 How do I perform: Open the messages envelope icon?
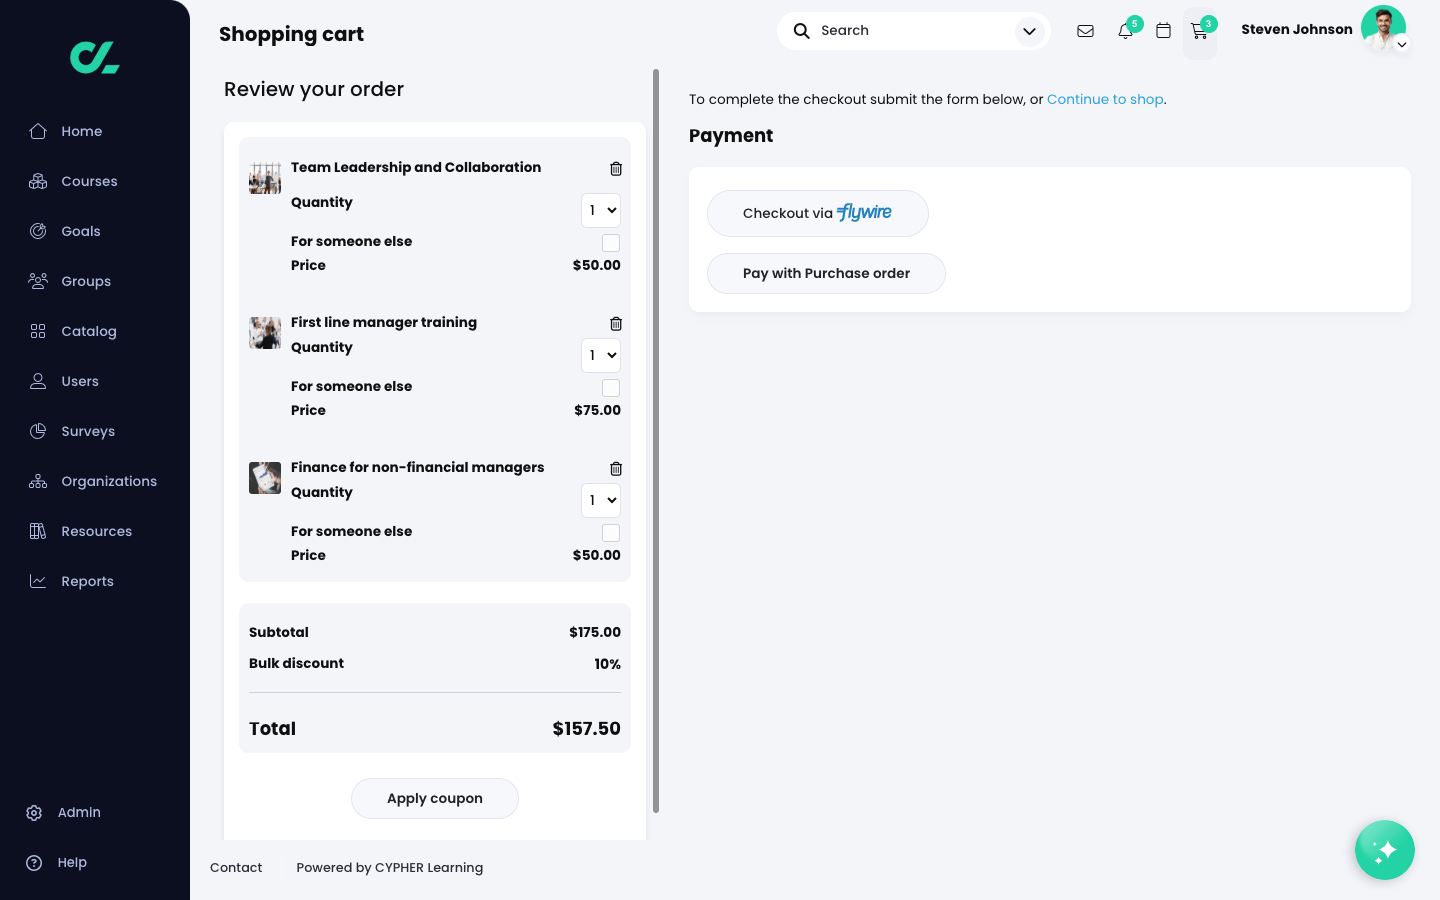coord(1085,31)
